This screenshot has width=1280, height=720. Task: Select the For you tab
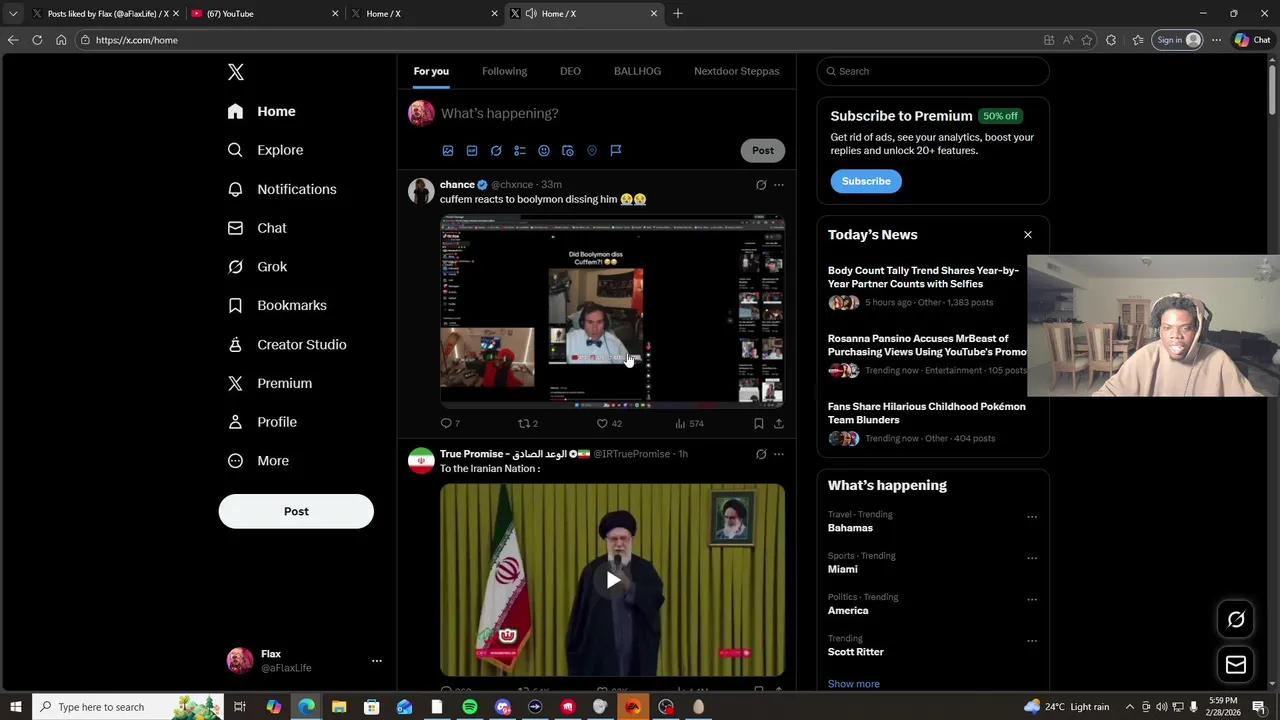(431, 71)
